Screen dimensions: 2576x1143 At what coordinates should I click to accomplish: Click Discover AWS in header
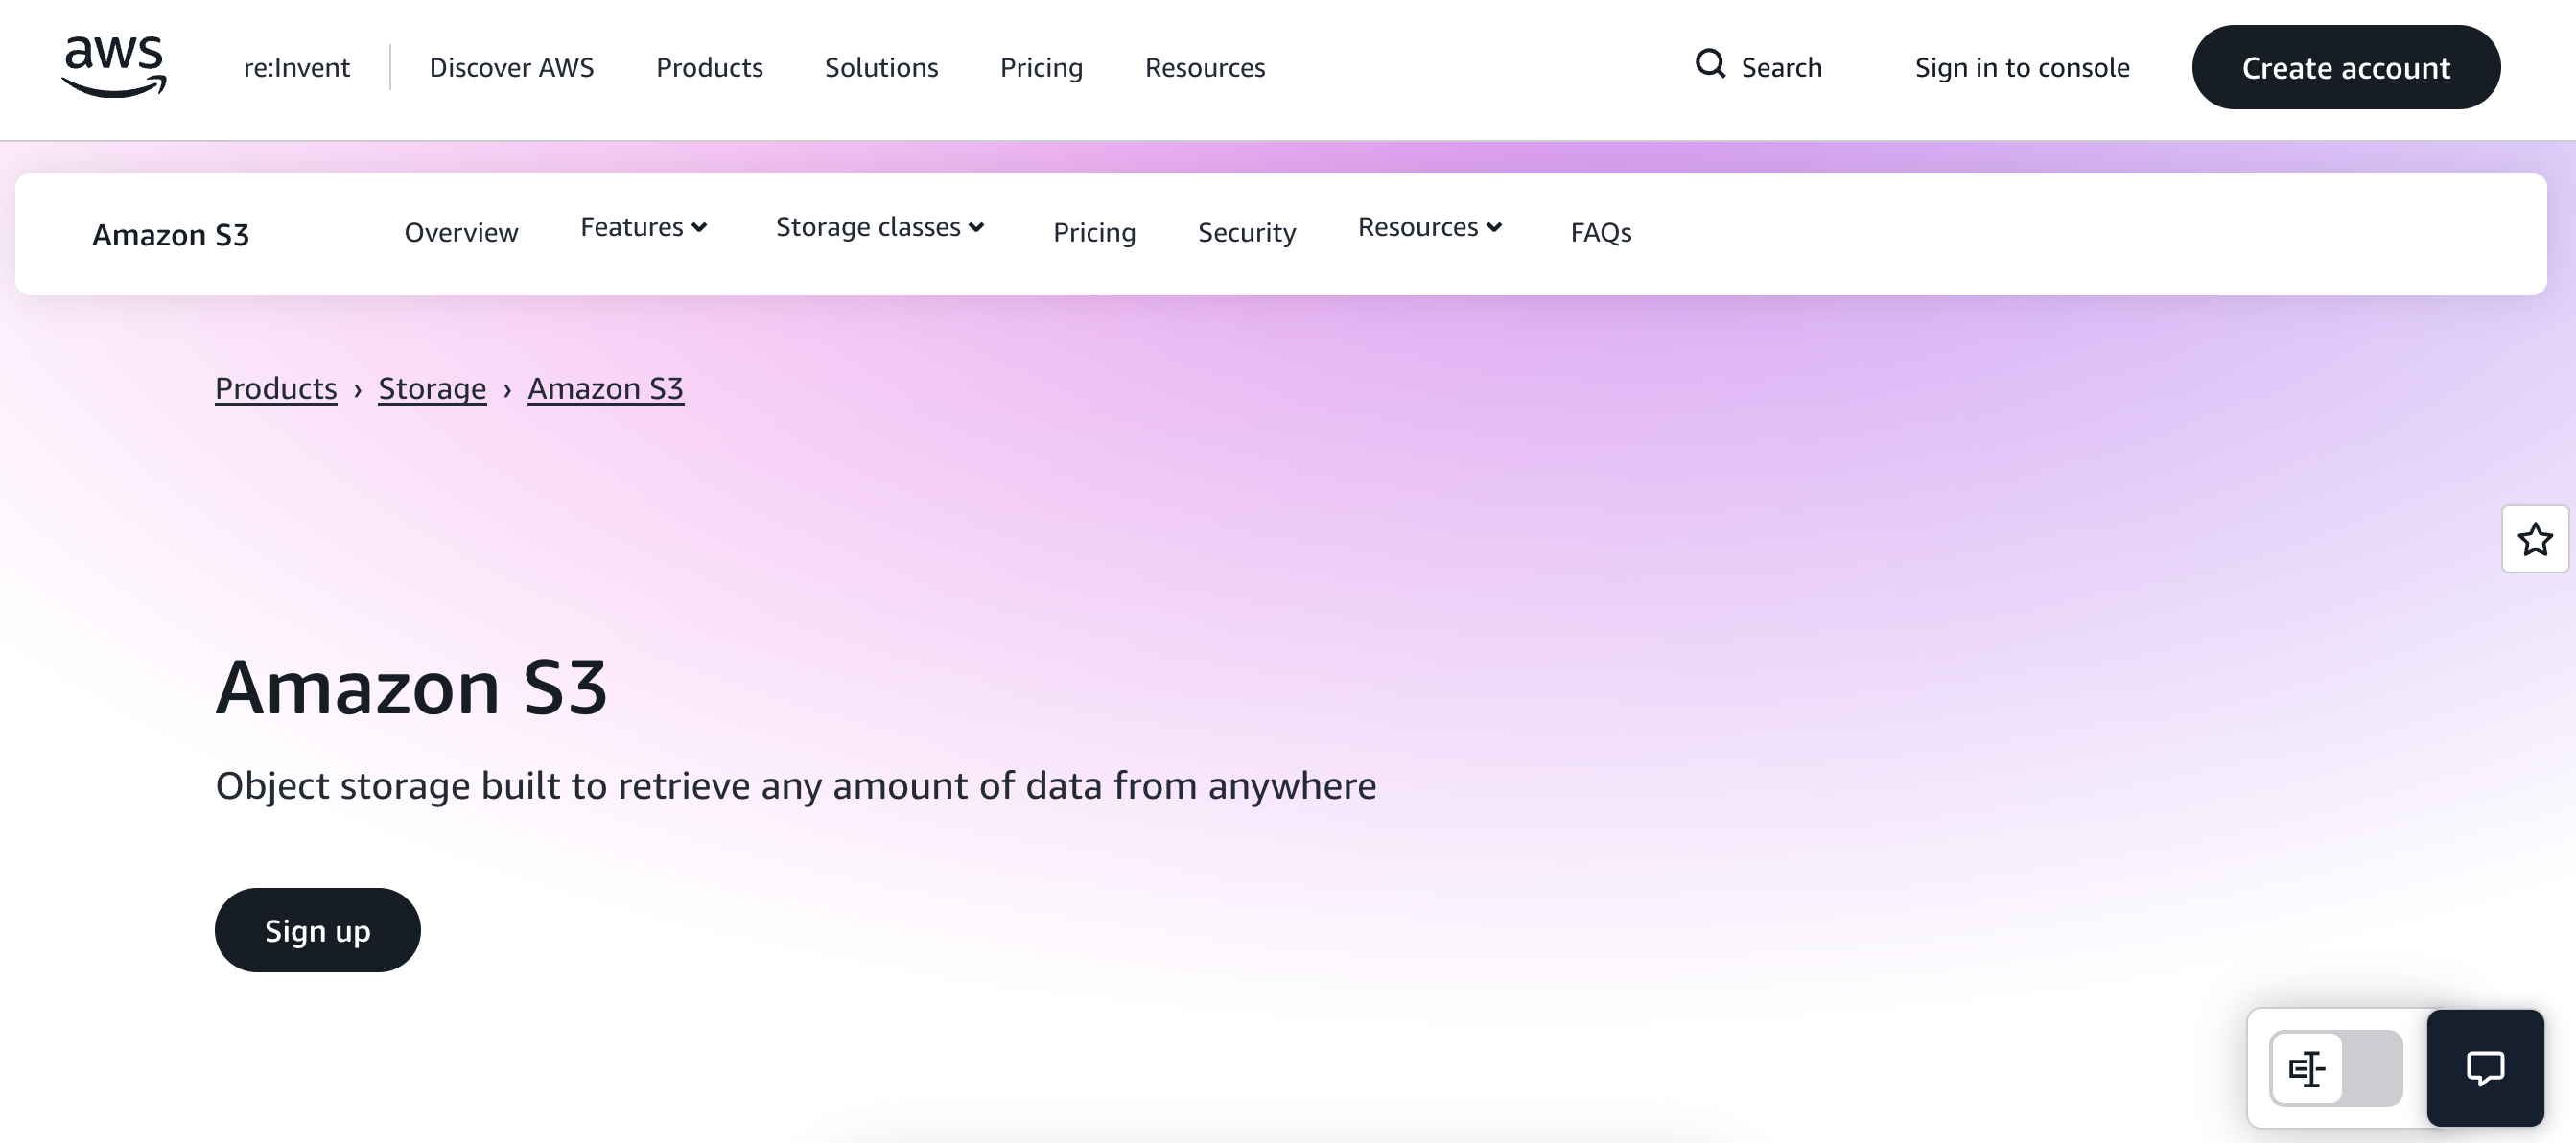[511, 68]
